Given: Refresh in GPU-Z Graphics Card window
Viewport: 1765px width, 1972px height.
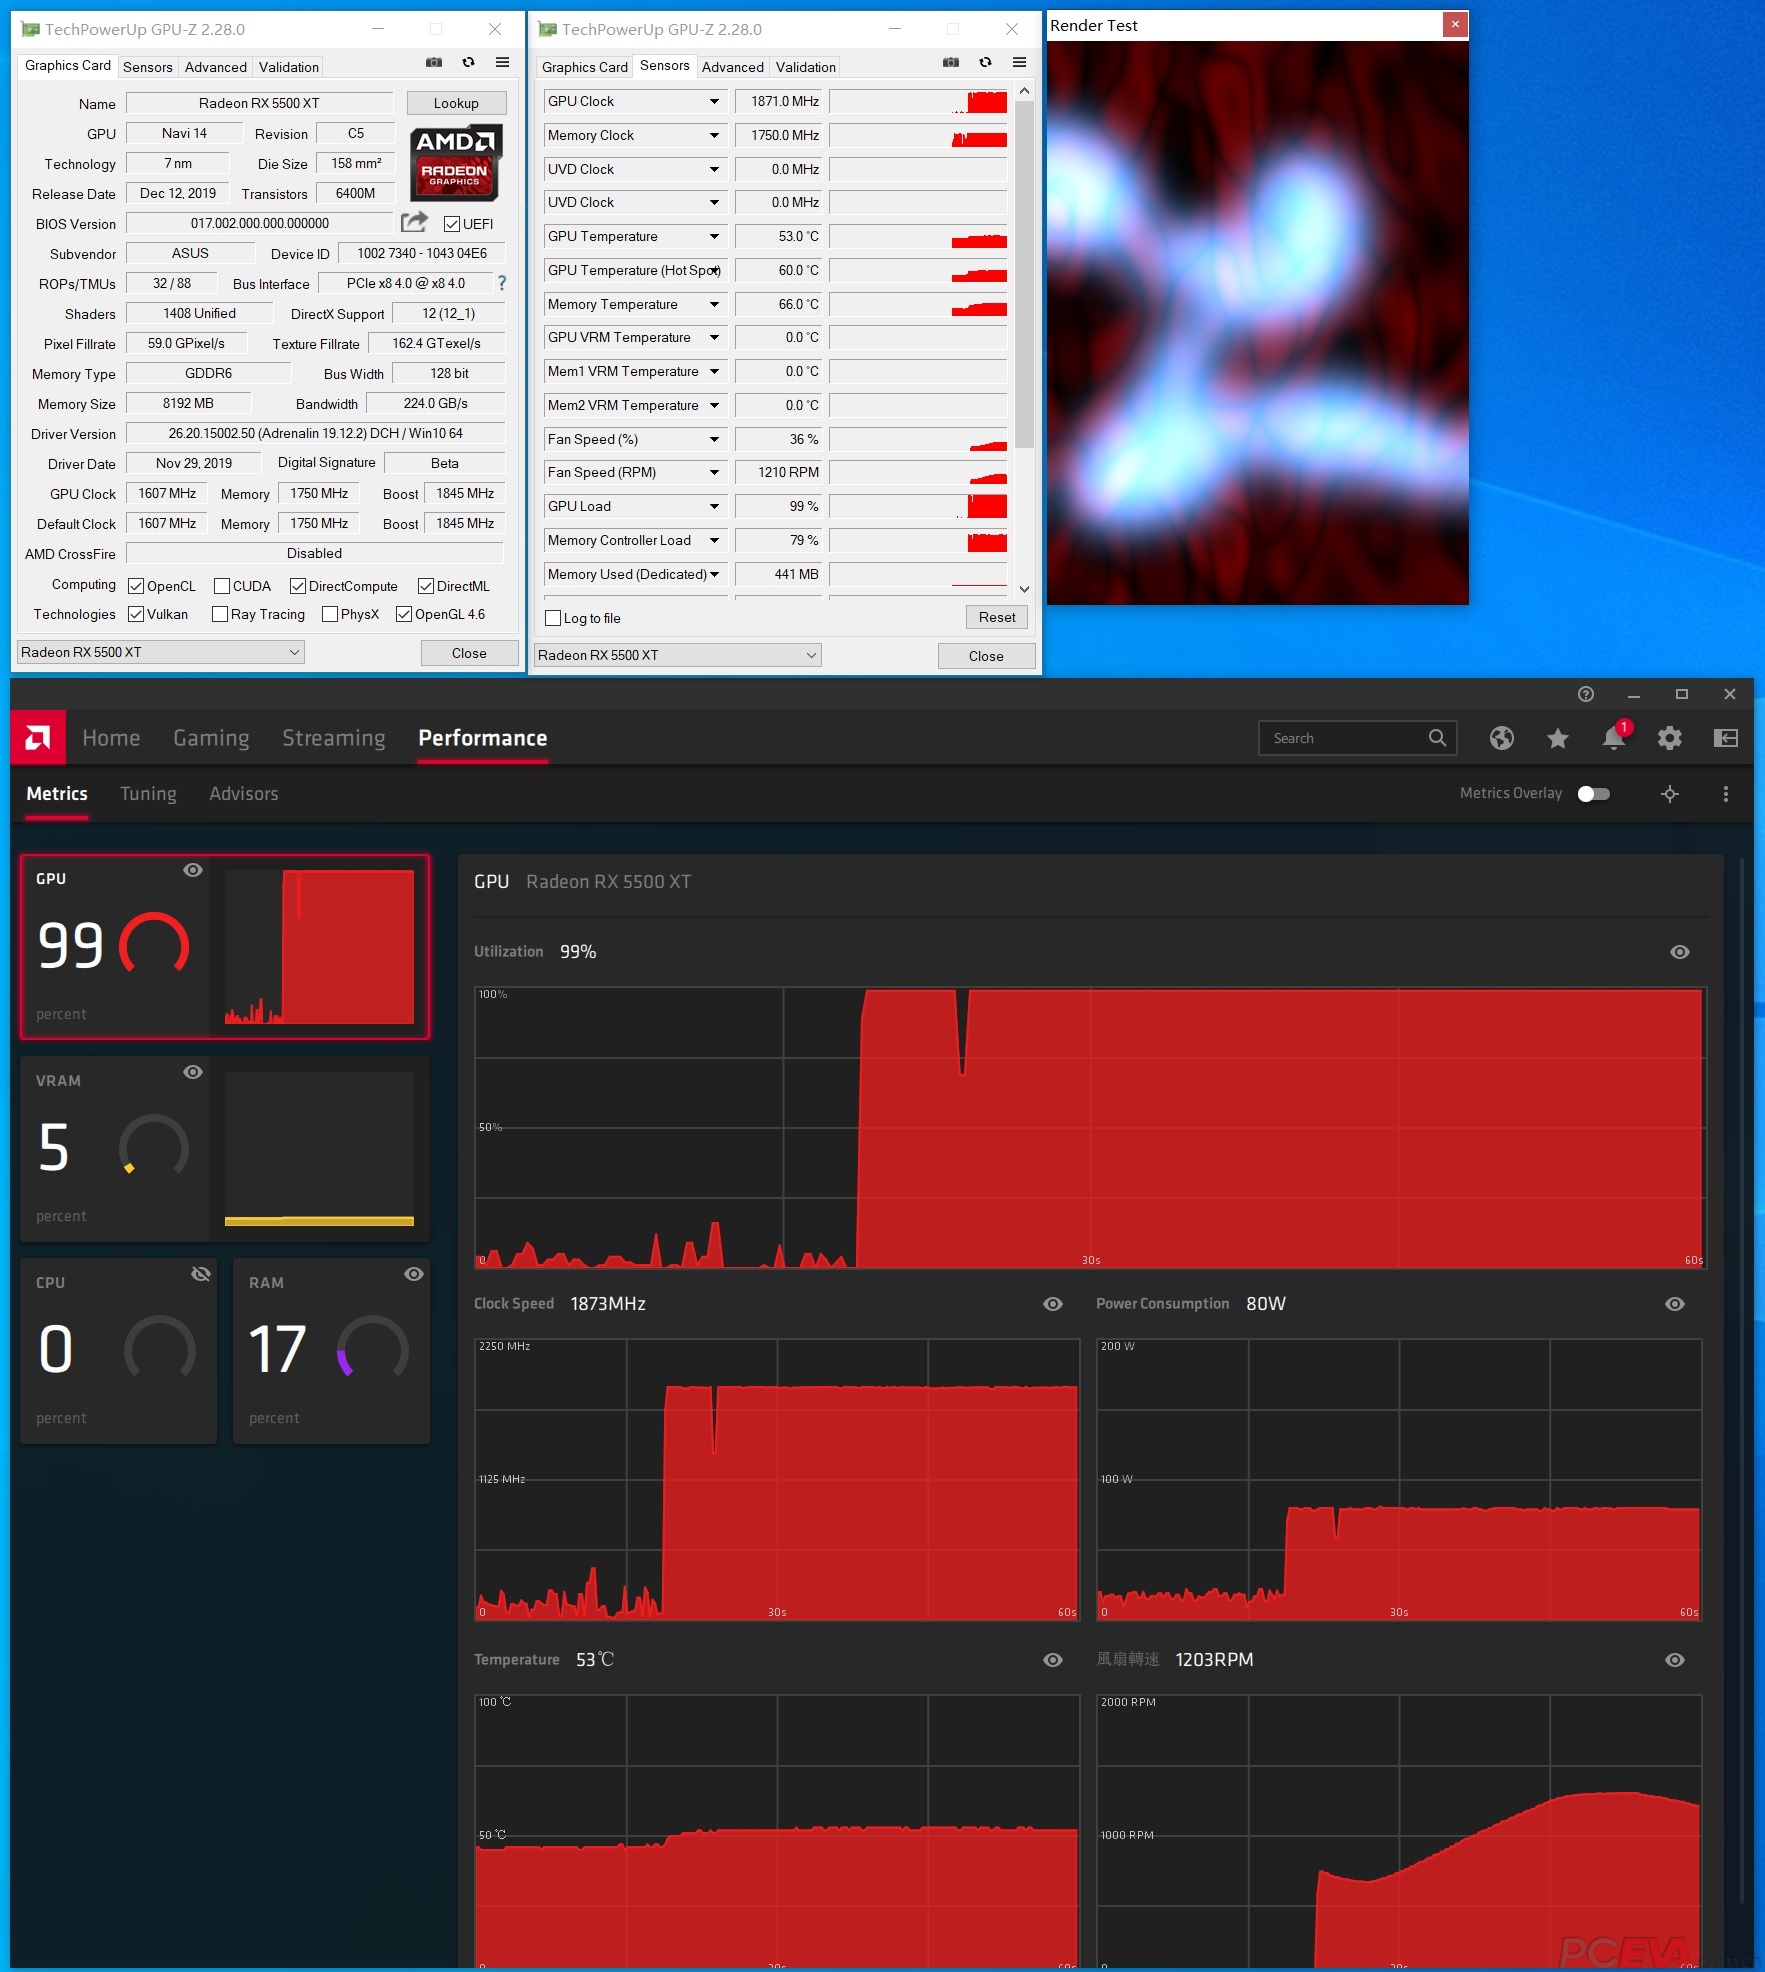Looking at the screenshot, I should pos(468,63).
